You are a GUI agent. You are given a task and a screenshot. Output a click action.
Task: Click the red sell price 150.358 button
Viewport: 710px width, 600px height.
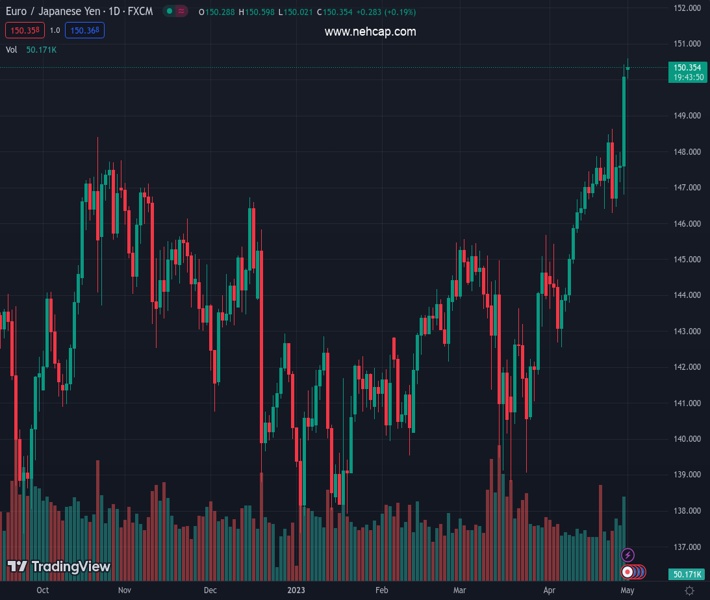click(24, 31)
